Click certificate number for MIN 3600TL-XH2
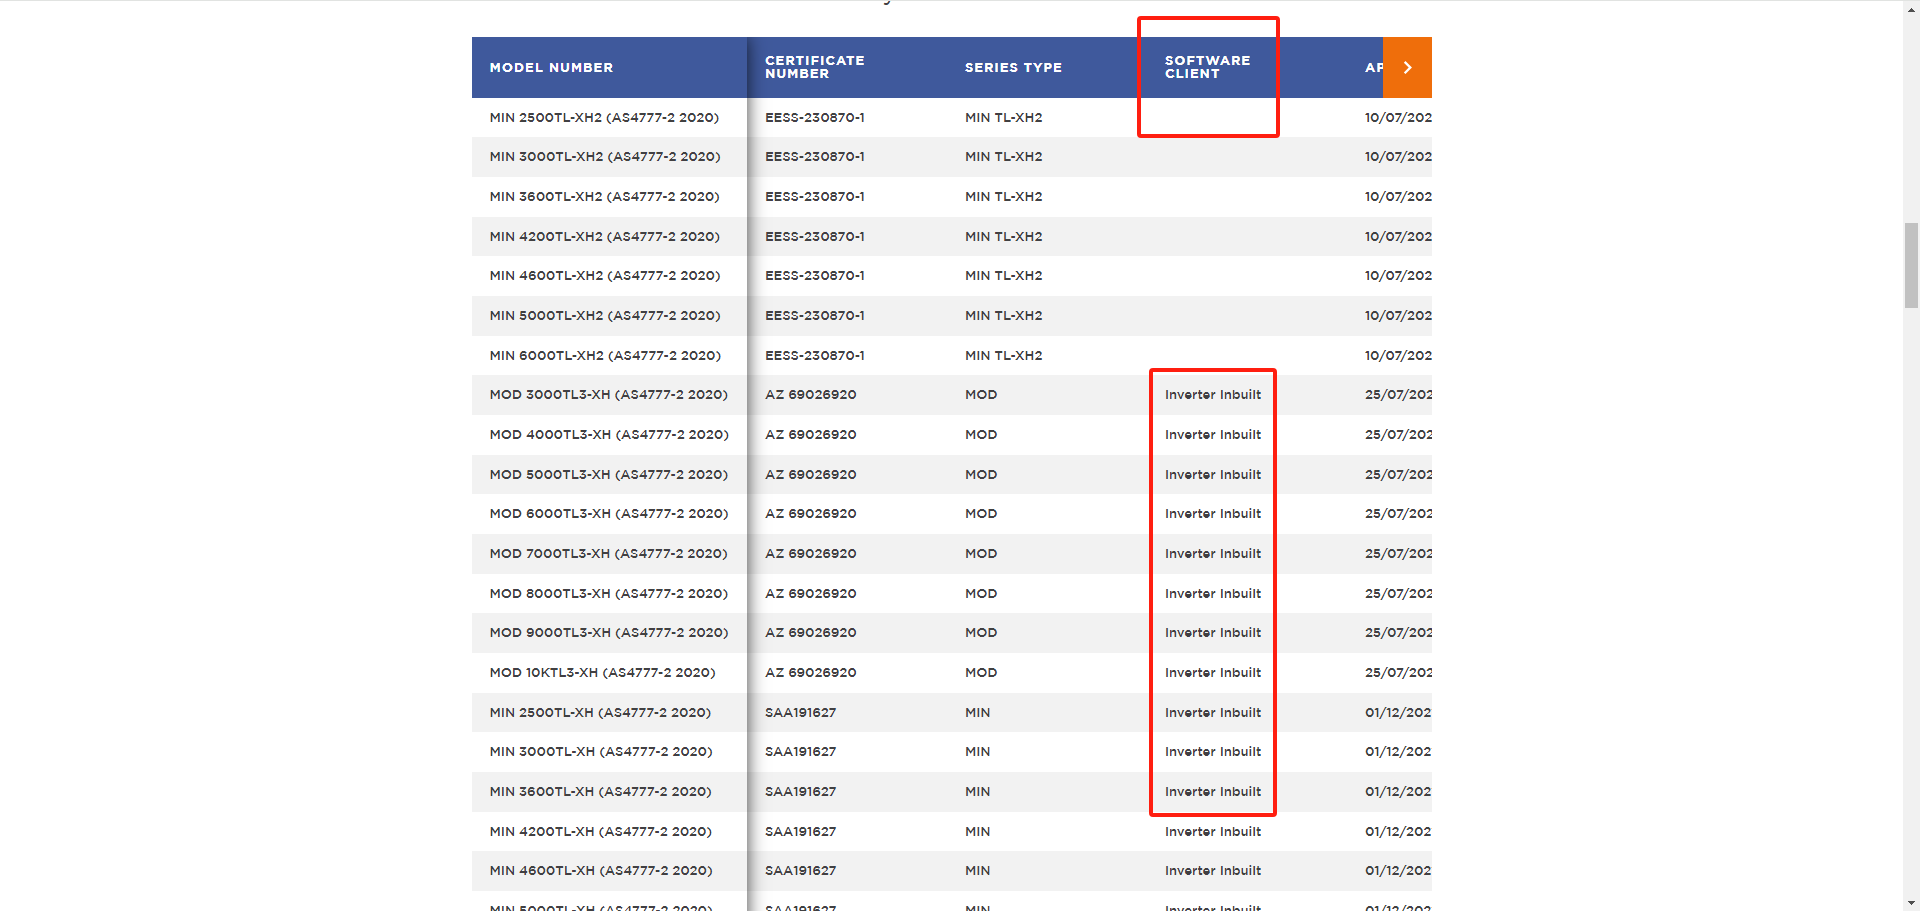 click(814, 197)
